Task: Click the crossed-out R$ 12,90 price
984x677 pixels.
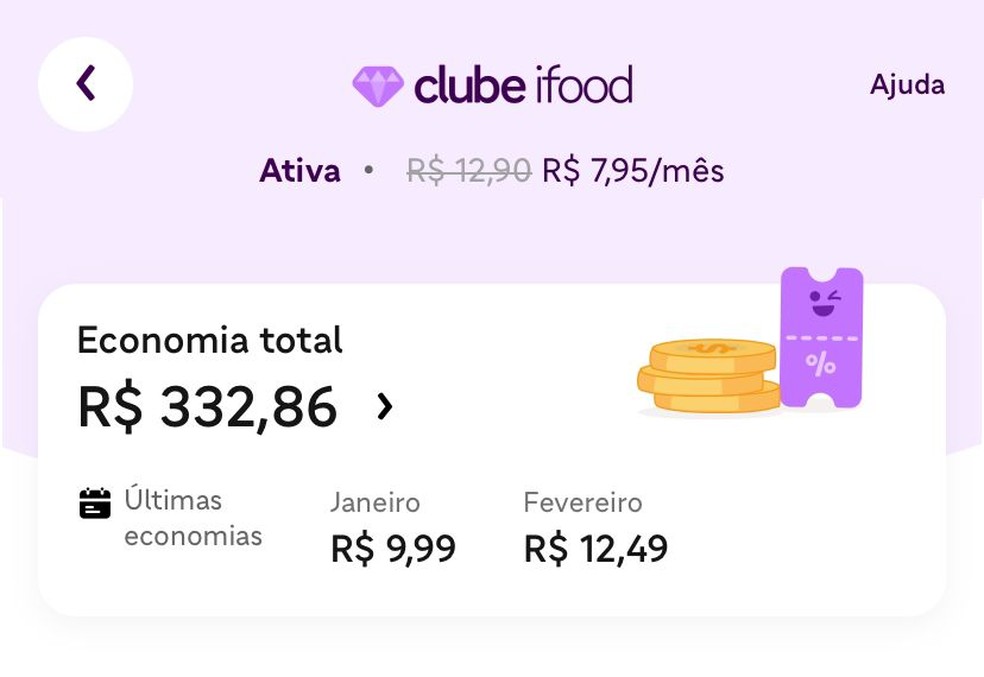Action: pyautogui.click(x=468, y=171)
